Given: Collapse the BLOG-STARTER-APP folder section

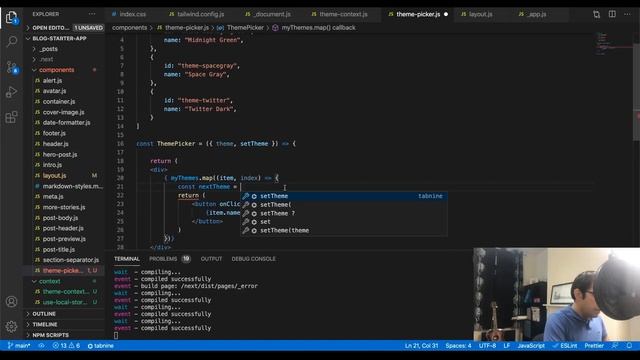Looking at the screenshot, I should point(64,38).
